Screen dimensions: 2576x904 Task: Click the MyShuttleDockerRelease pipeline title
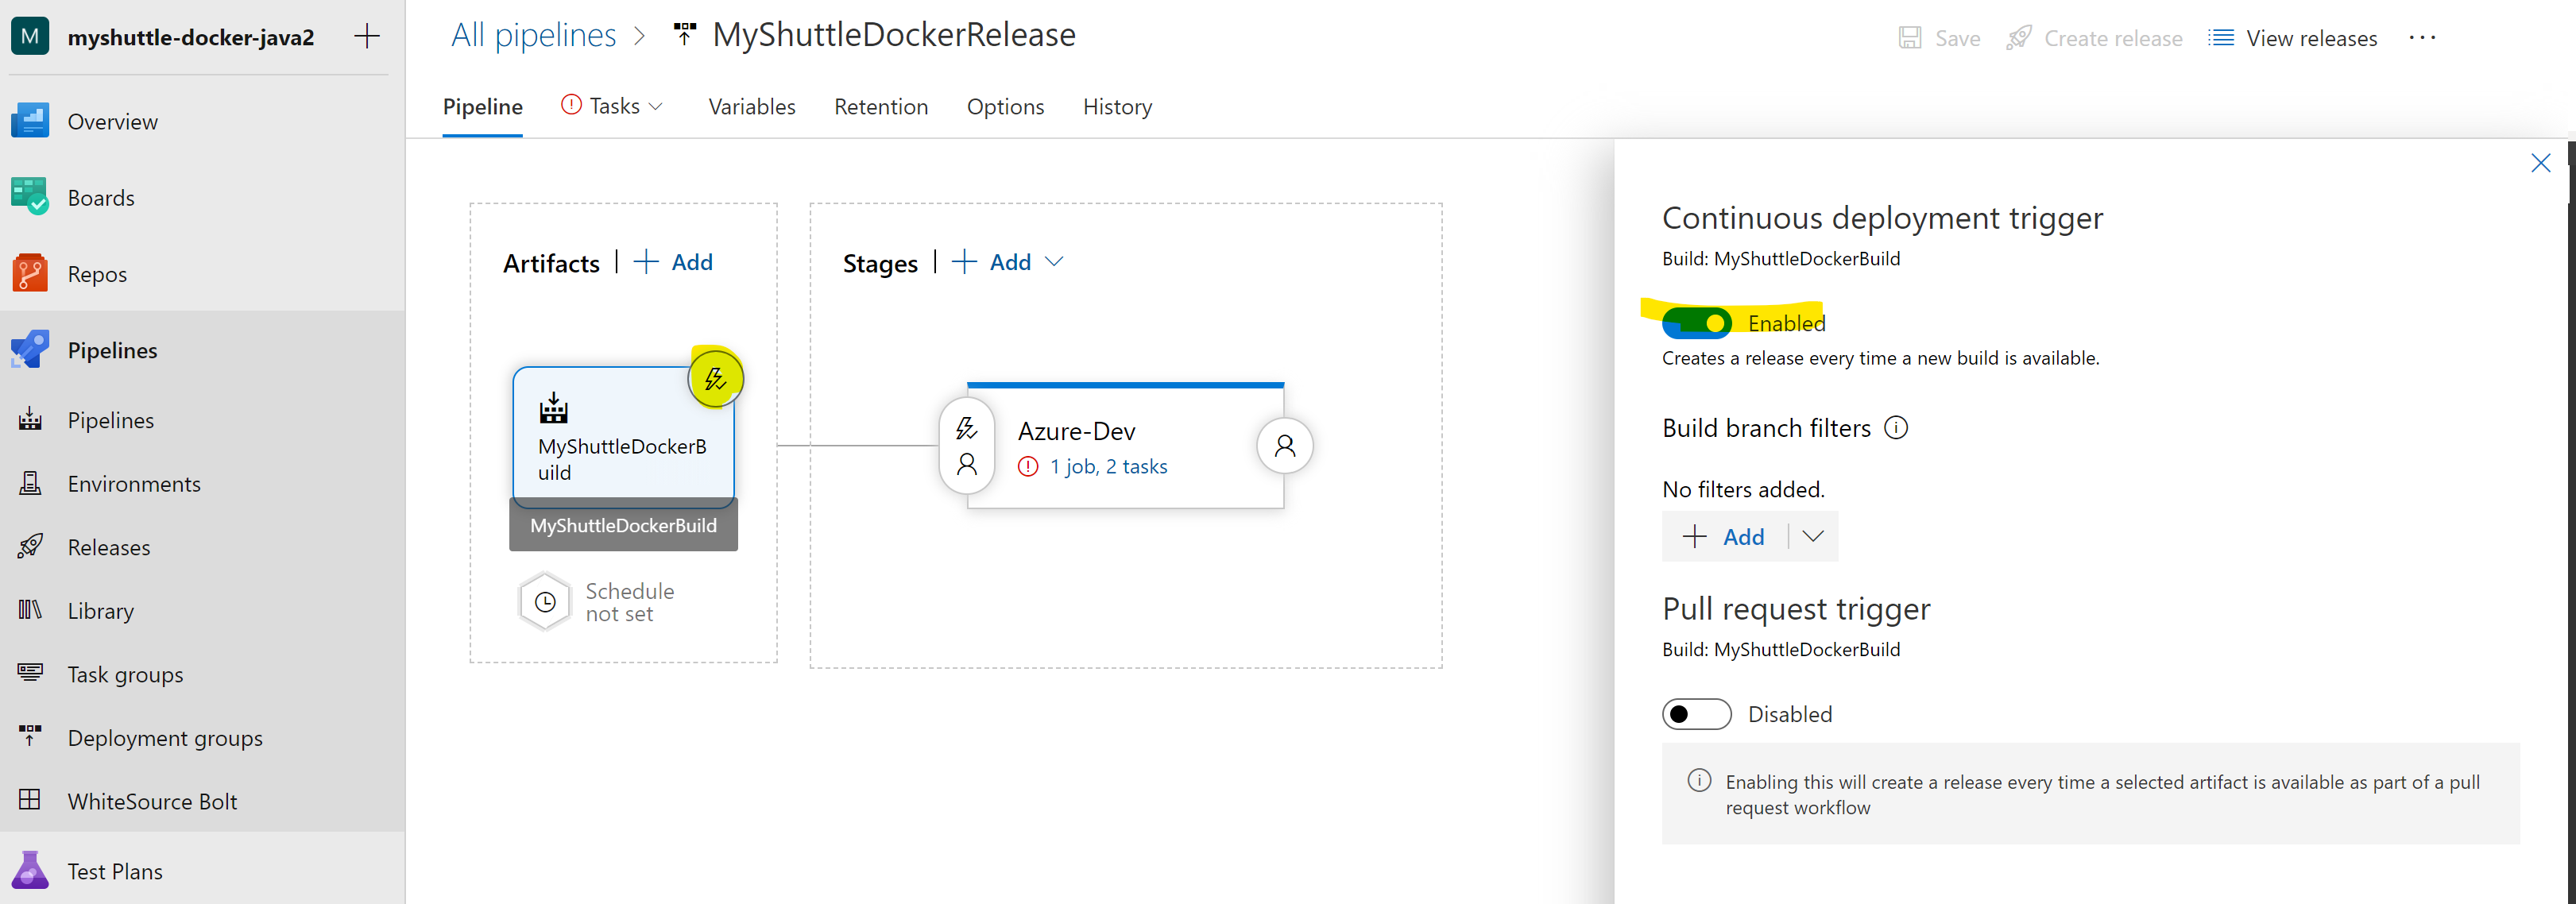[894, 35]
